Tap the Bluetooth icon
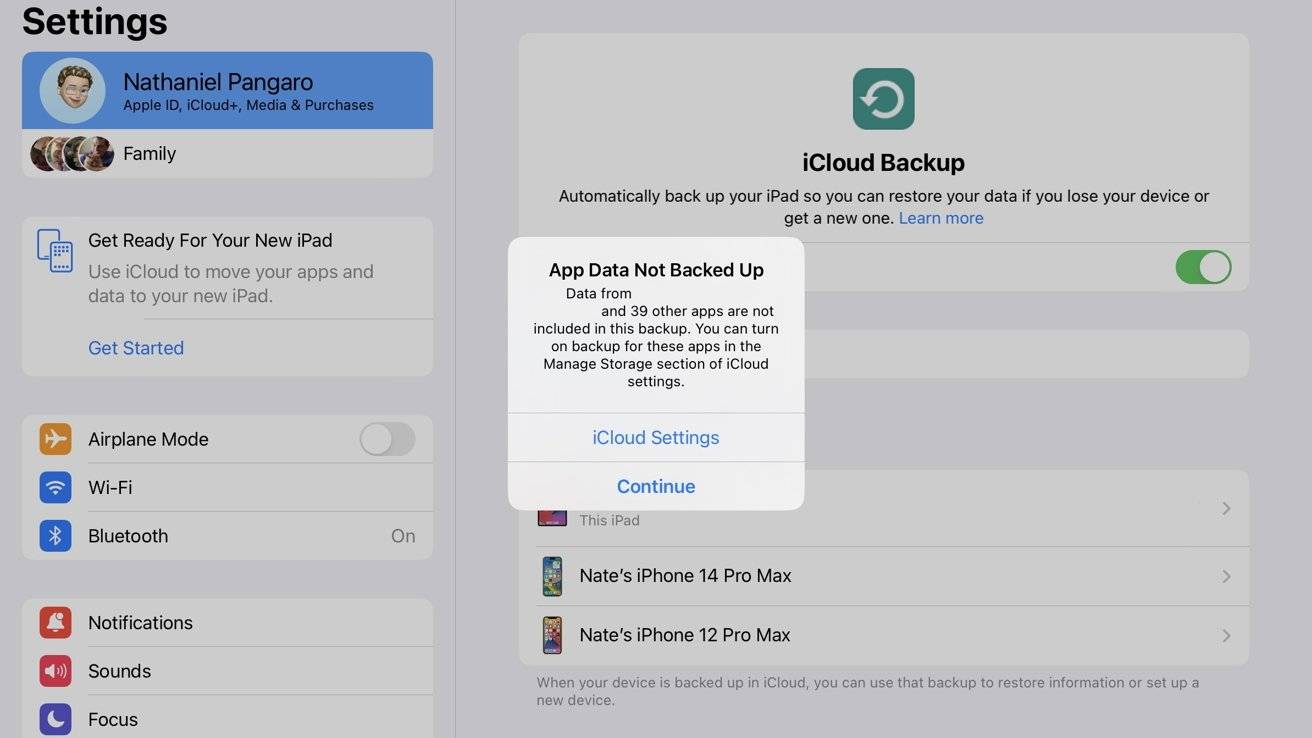 56,536
